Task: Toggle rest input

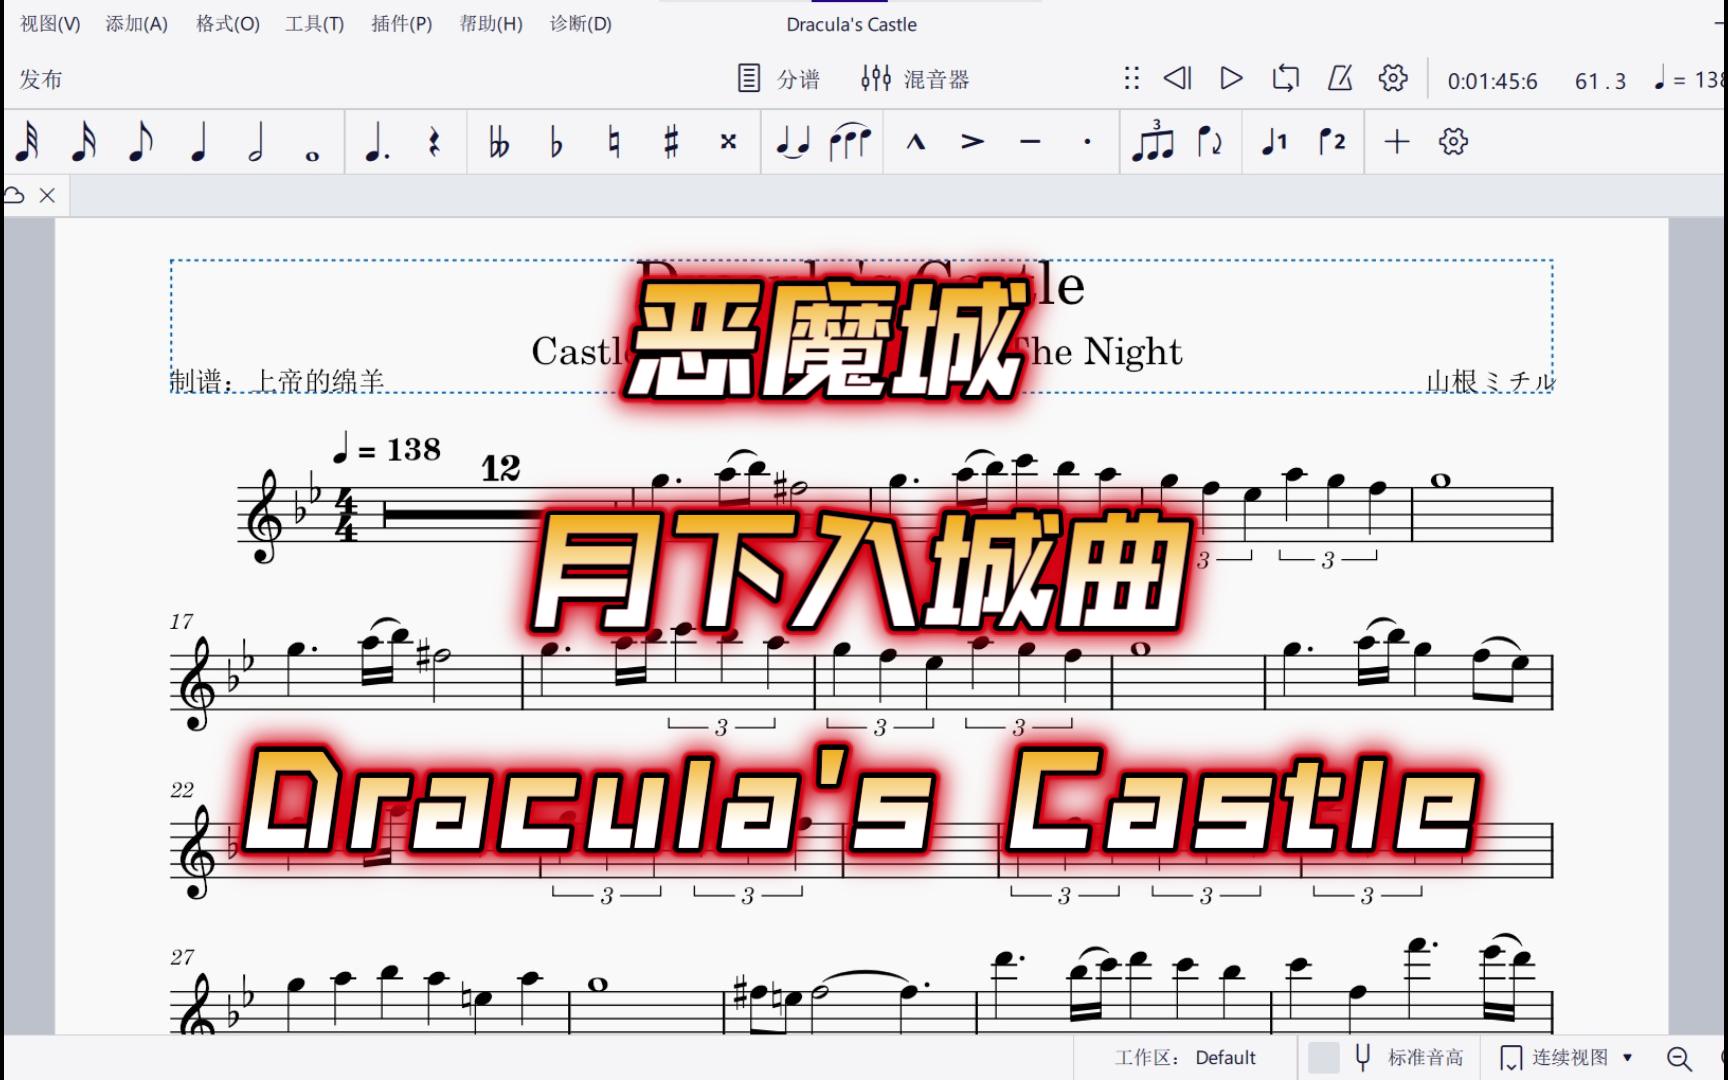Action: point(434,142)
